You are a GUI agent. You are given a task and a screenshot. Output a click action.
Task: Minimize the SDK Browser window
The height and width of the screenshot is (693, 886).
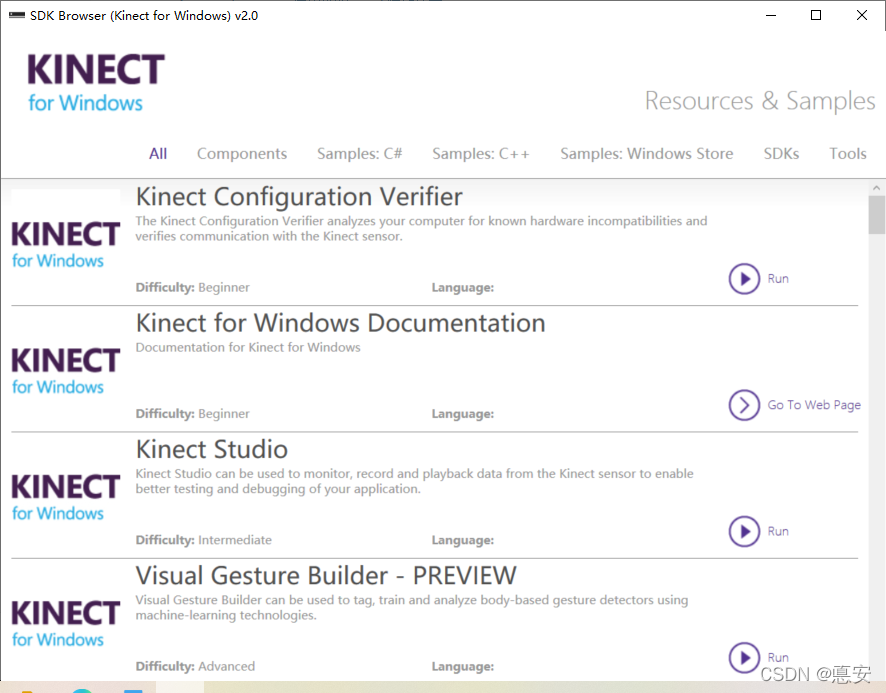(x=771, y=15)
